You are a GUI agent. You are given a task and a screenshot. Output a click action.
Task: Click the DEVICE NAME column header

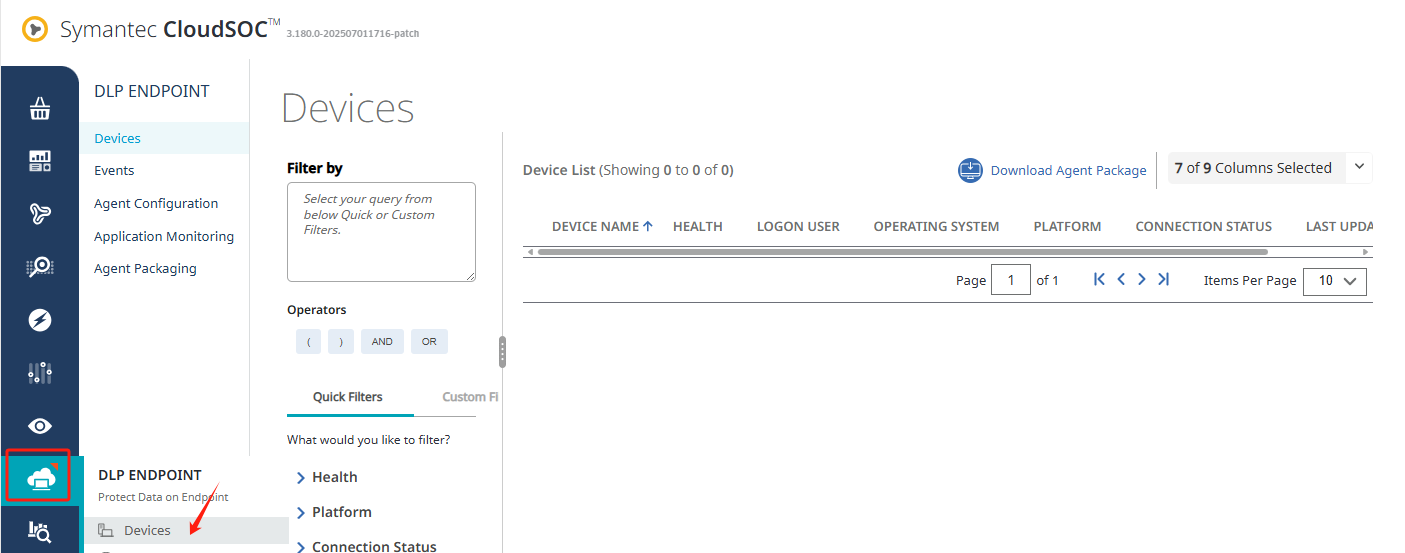(595, 226)
